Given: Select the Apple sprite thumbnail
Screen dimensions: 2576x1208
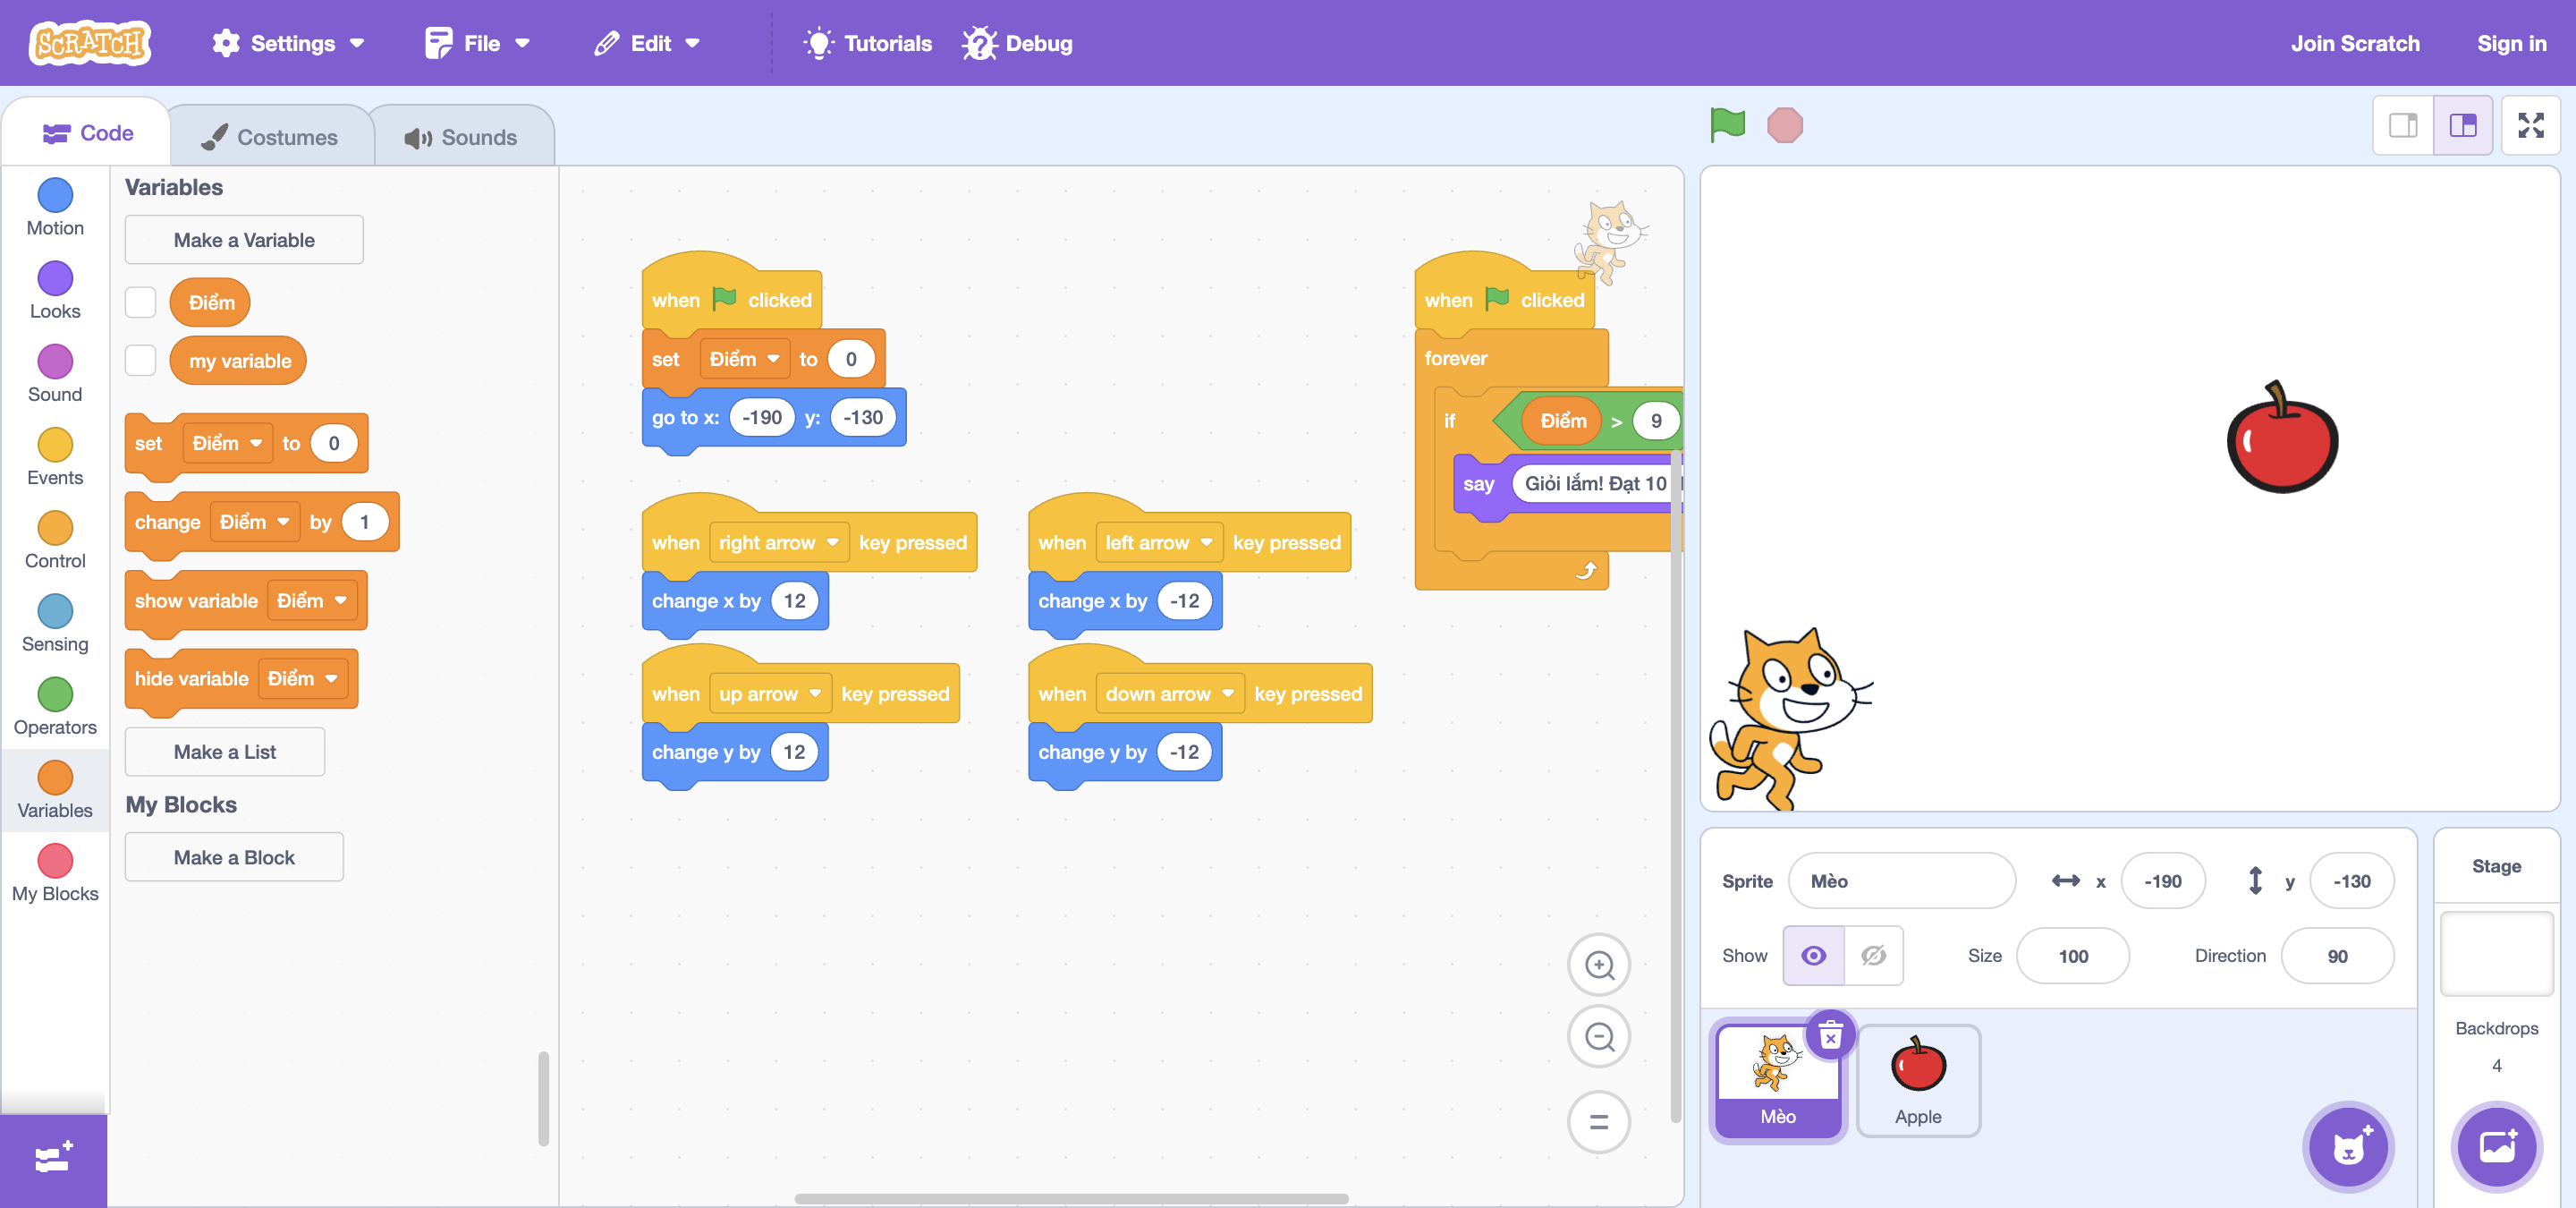Looking at the screenshot, I should pyautogui.click(x=1917, y=1080).
